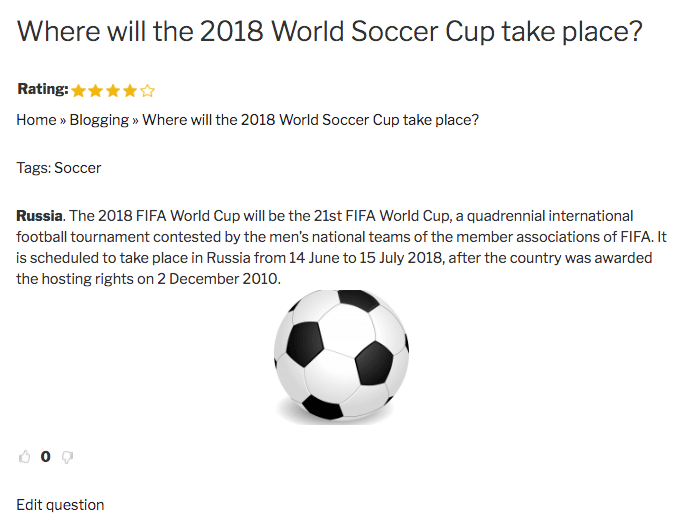Click the Tags label
Image resolution: width=678 pixels, height=529 pixels.
[x=33, y=168]
